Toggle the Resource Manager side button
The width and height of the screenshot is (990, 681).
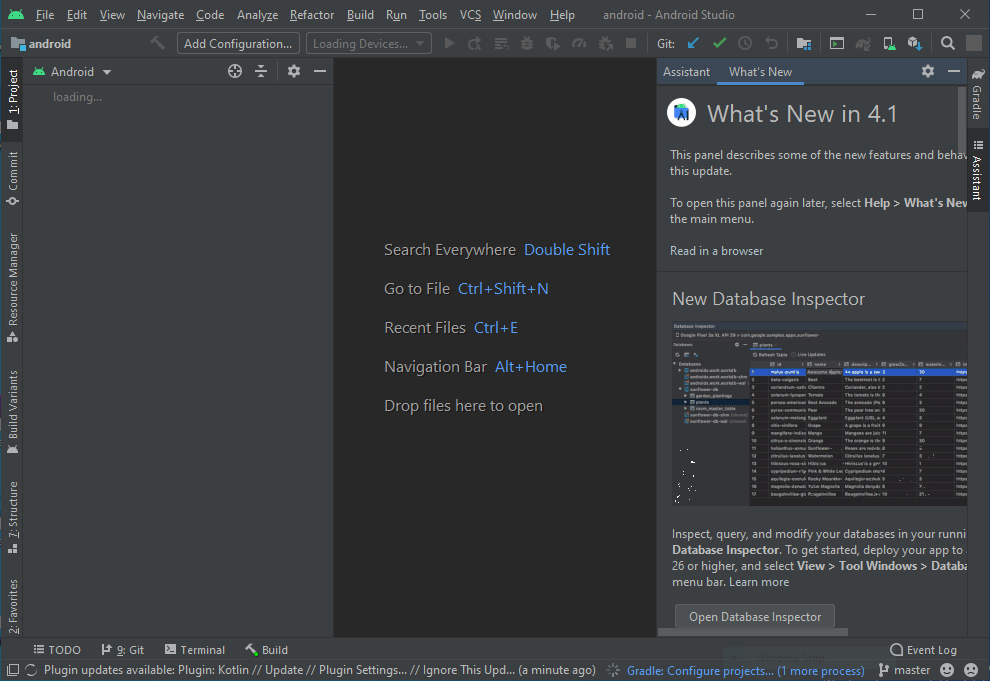(x=13, y=288)
